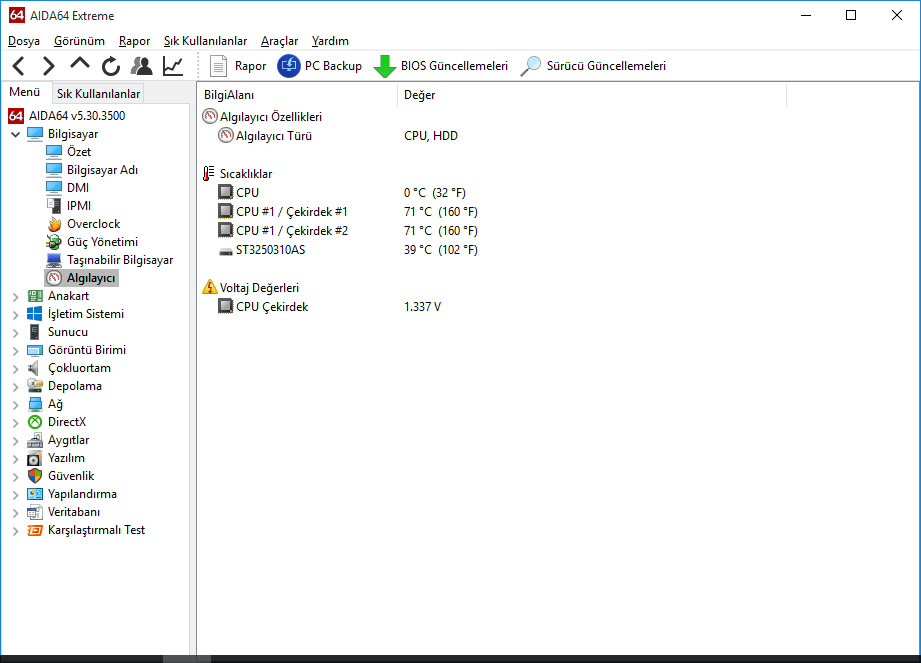
Task: Click the İşletim Sistemi Windows logo icon
Action: point(35,314)
